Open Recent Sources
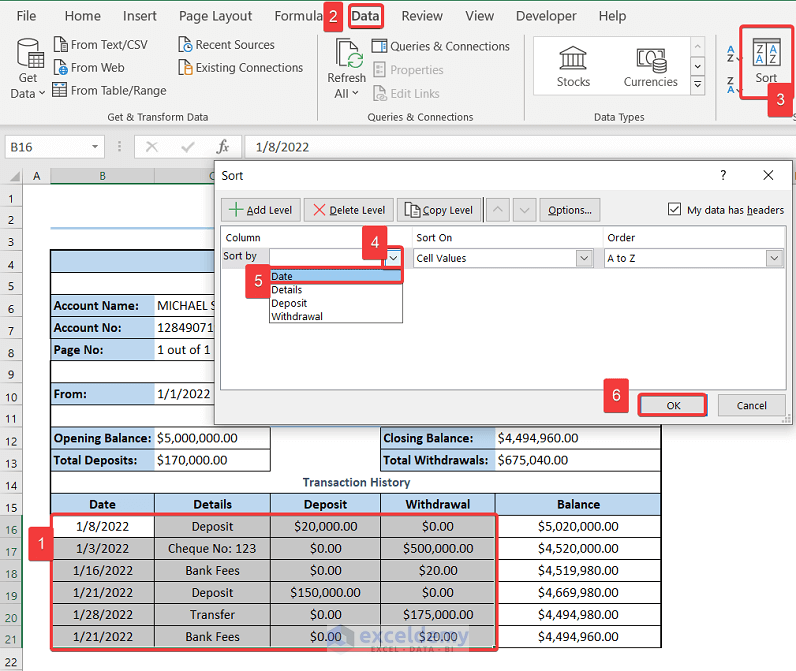The image size is (796, 671). click(226, 45)
